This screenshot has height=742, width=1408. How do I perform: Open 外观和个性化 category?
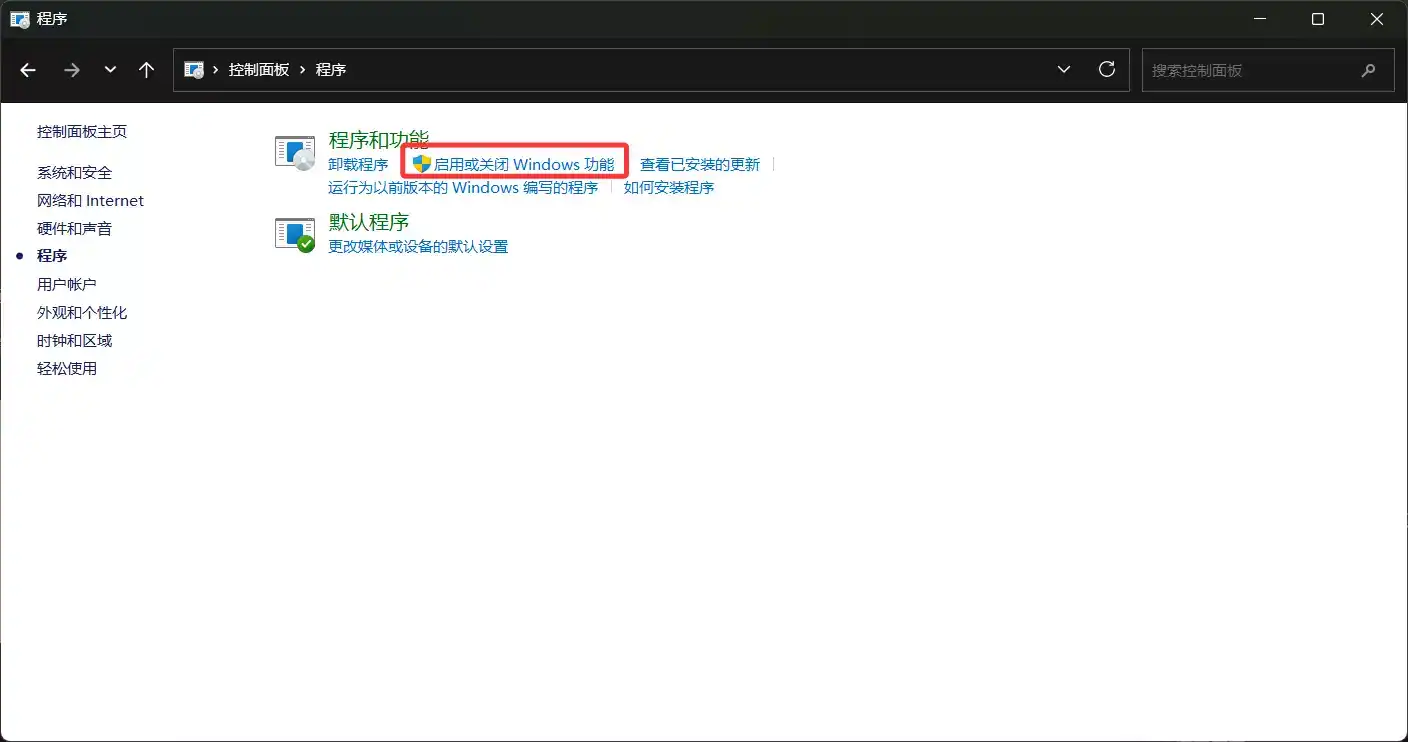[x=82, y=313]
